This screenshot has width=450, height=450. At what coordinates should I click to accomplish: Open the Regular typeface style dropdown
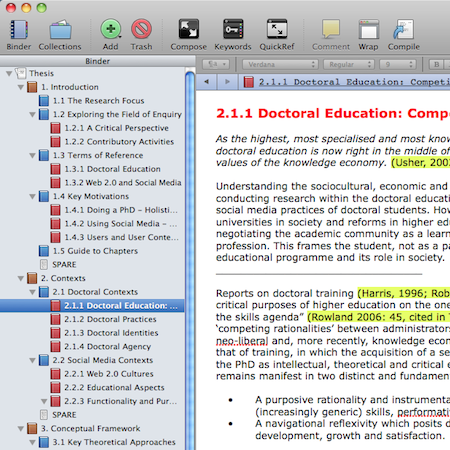pyautogui.click(x=349, y=64)
